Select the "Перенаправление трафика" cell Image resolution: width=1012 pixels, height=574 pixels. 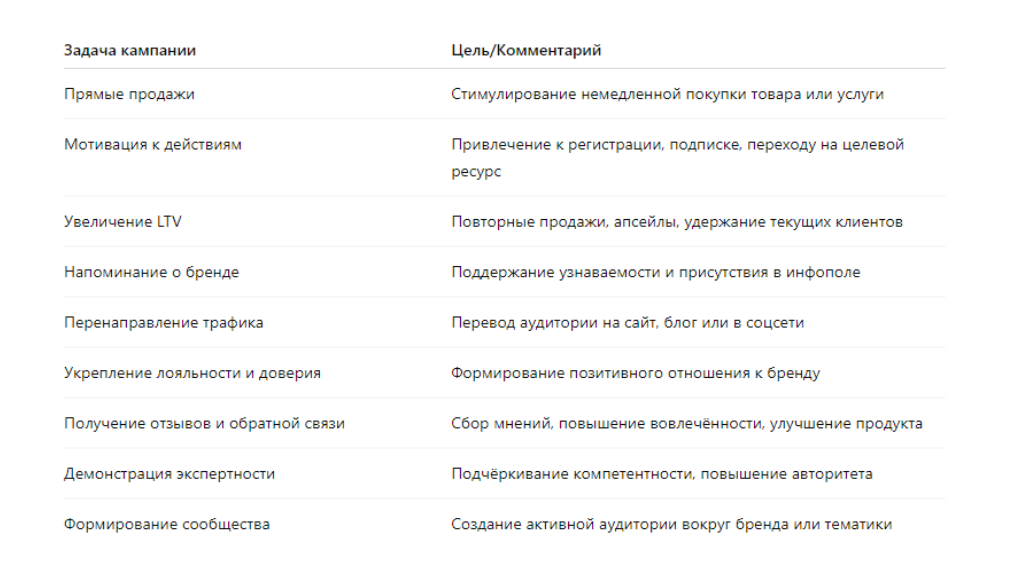pos(164,322)
